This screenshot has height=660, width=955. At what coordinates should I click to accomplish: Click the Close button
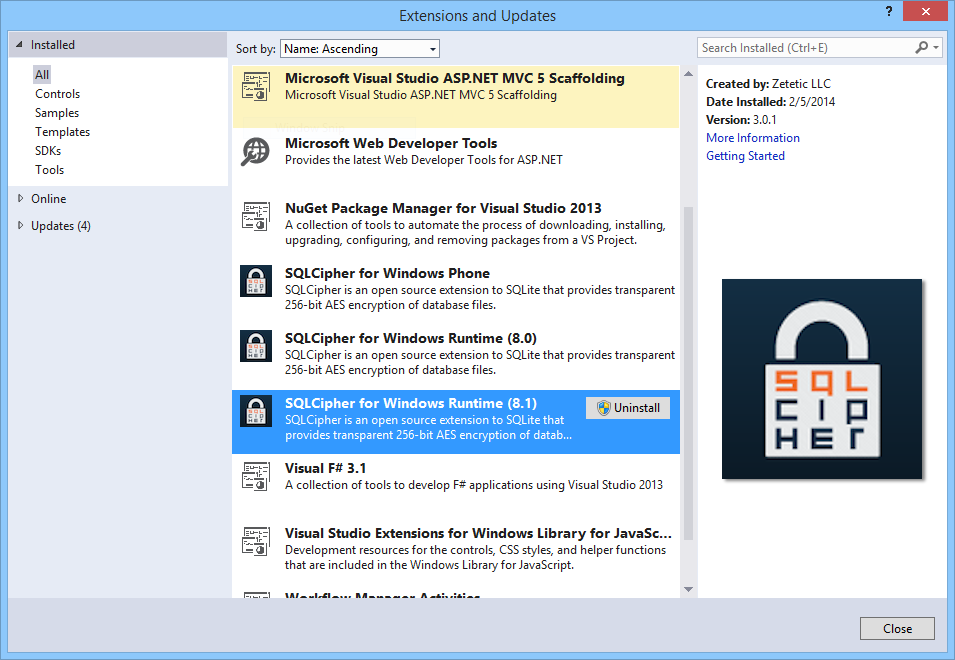[897, 628]
